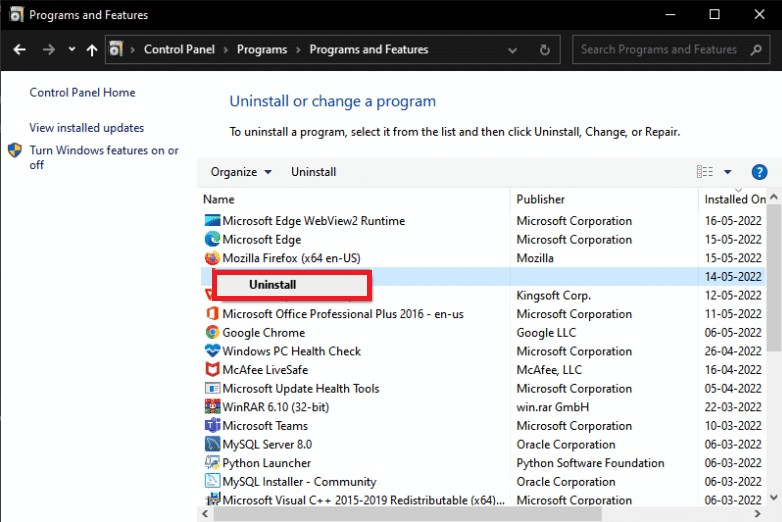Click the Microsoft Visual C++ Redistributable icon

(x=212, y=499)
